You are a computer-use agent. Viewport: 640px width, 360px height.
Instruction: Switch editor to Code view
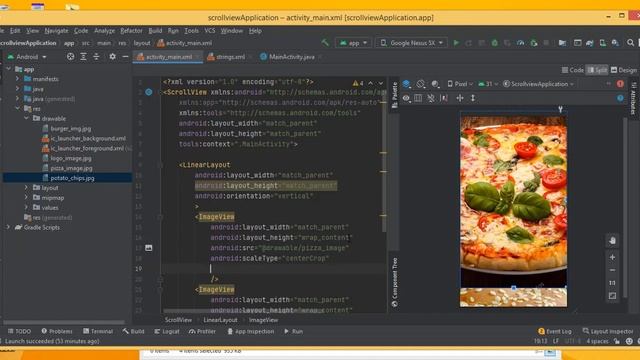coord(573,70)
